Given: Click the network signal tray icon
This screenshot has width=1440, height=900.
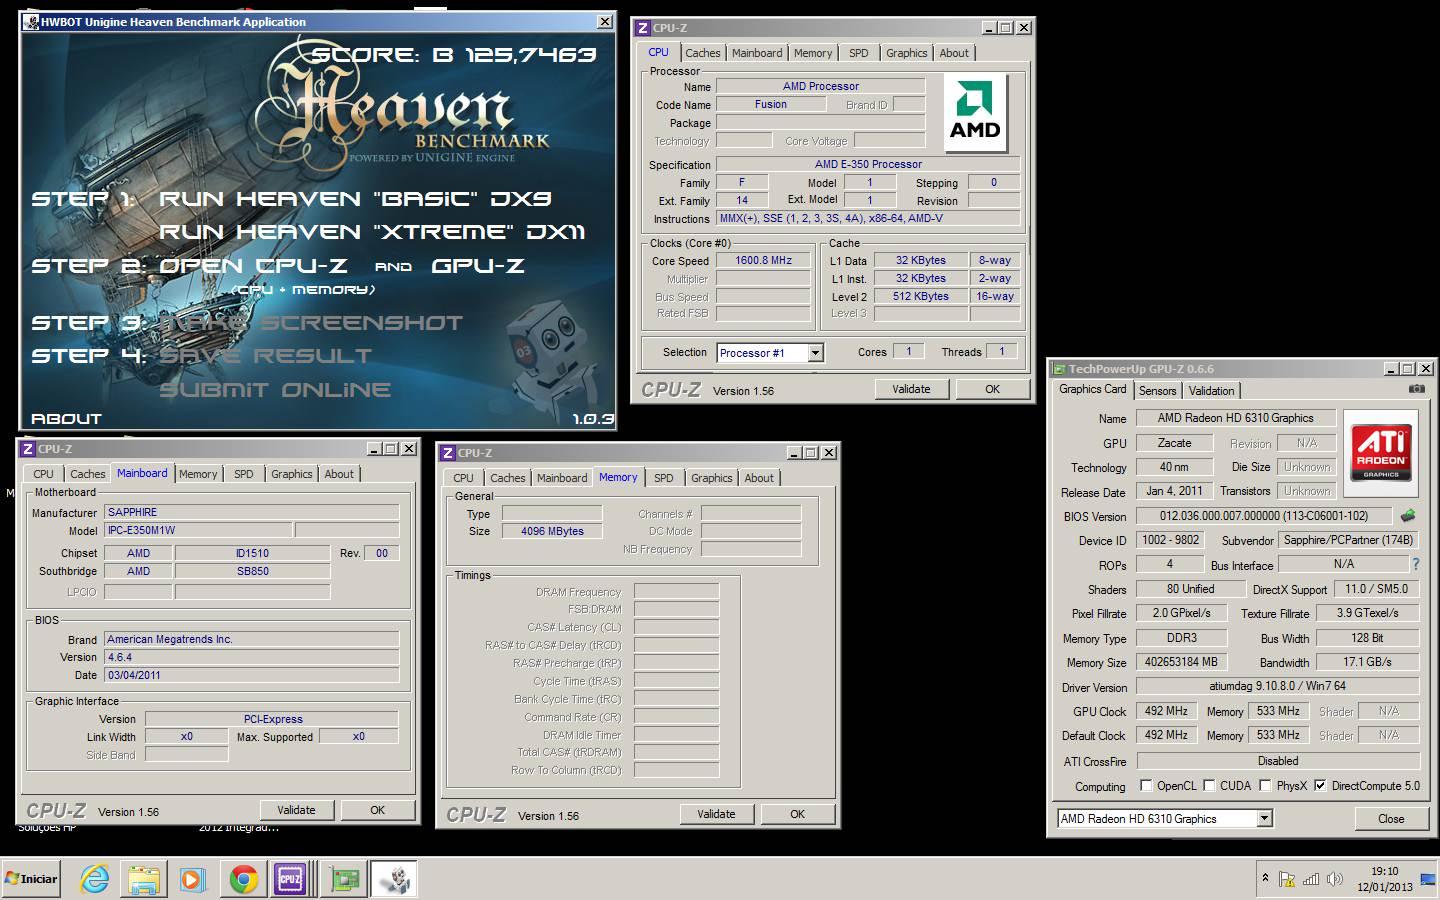Looking at the screenshot, I should 1311,879.
